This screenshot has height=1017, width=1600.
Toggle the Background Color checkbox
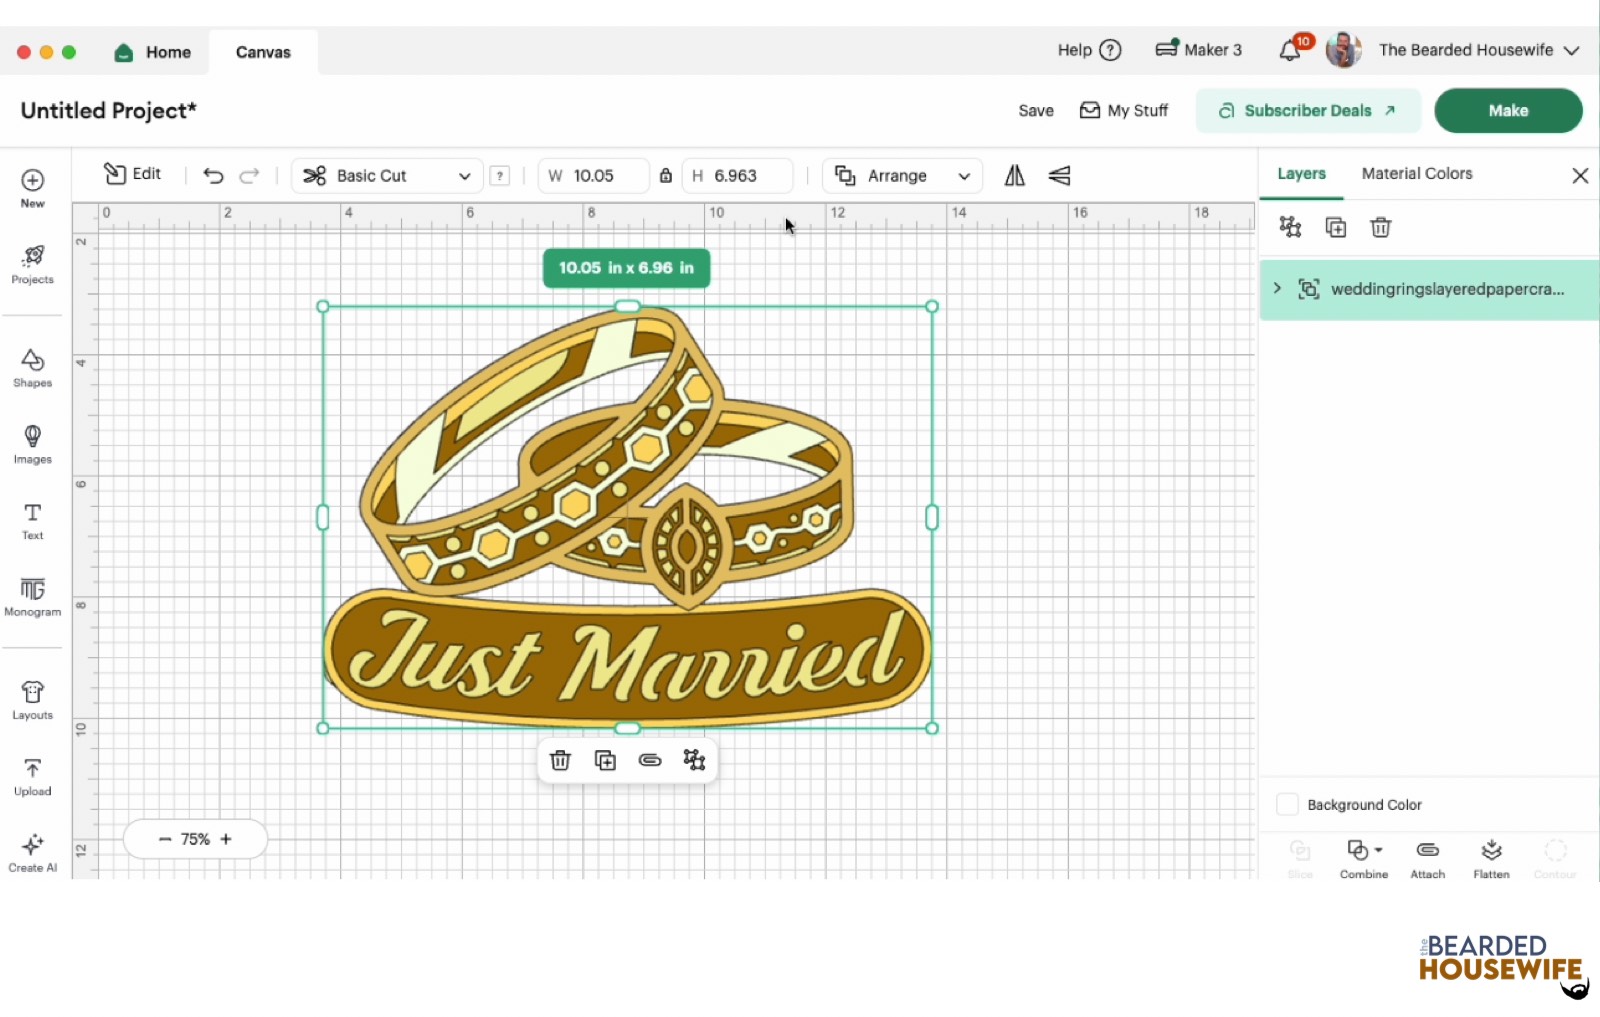(x=1288, y=805)
